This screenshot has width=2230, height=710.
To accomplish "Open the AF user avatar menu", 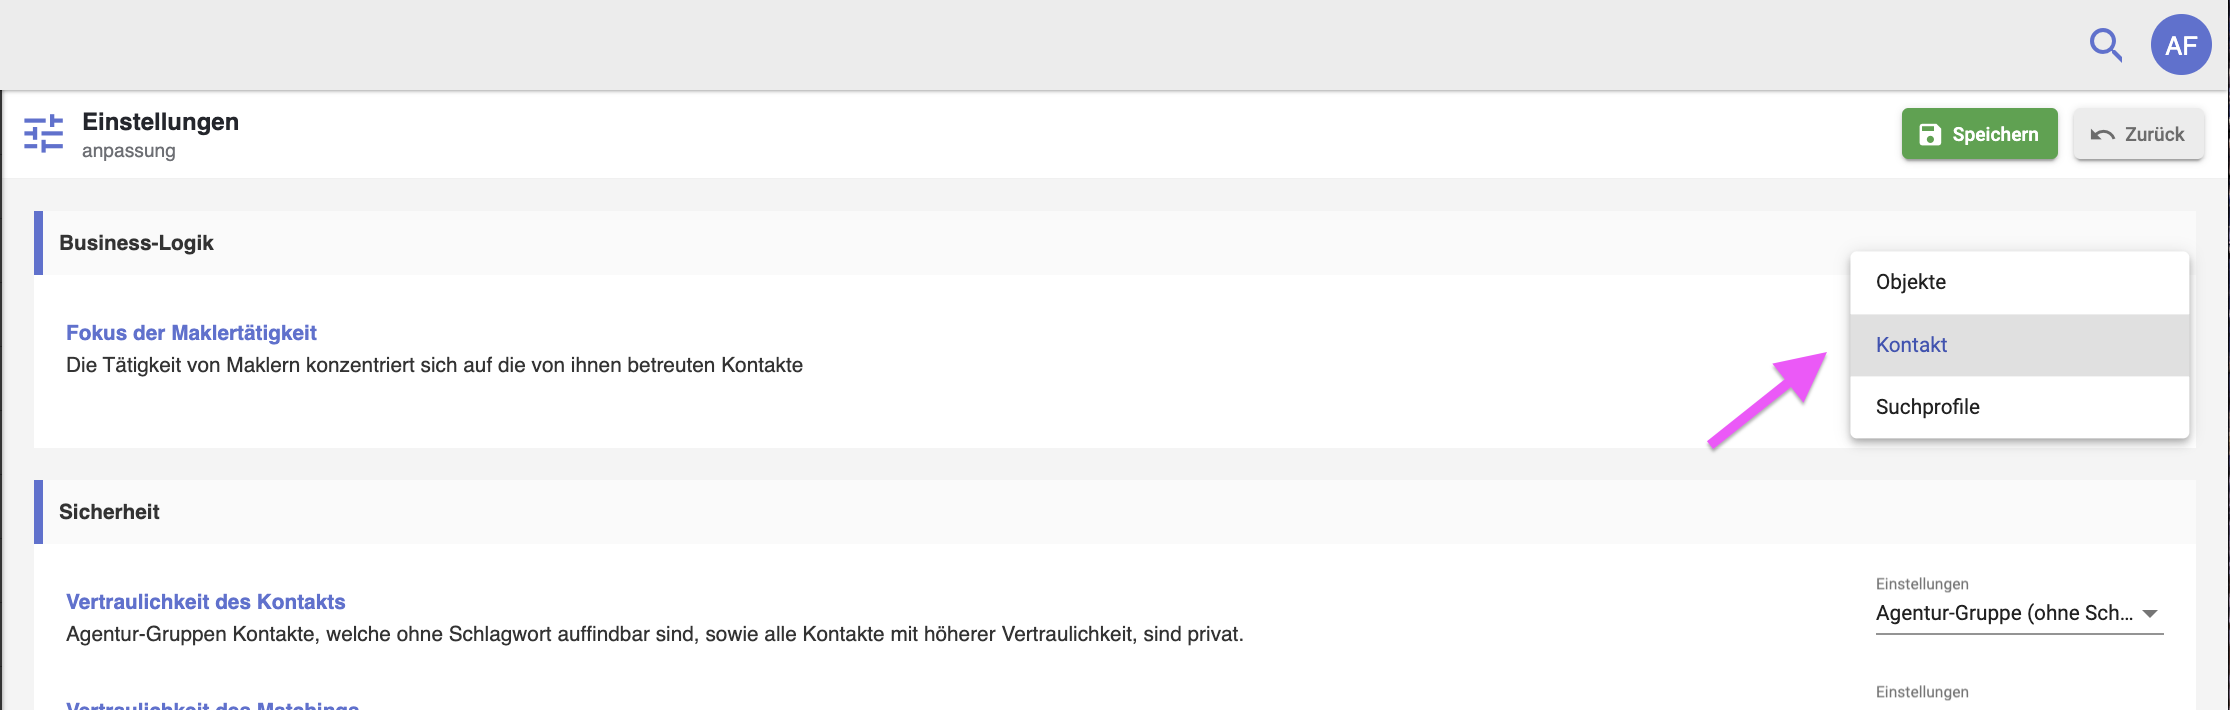I will click(x=2180, y=45).
